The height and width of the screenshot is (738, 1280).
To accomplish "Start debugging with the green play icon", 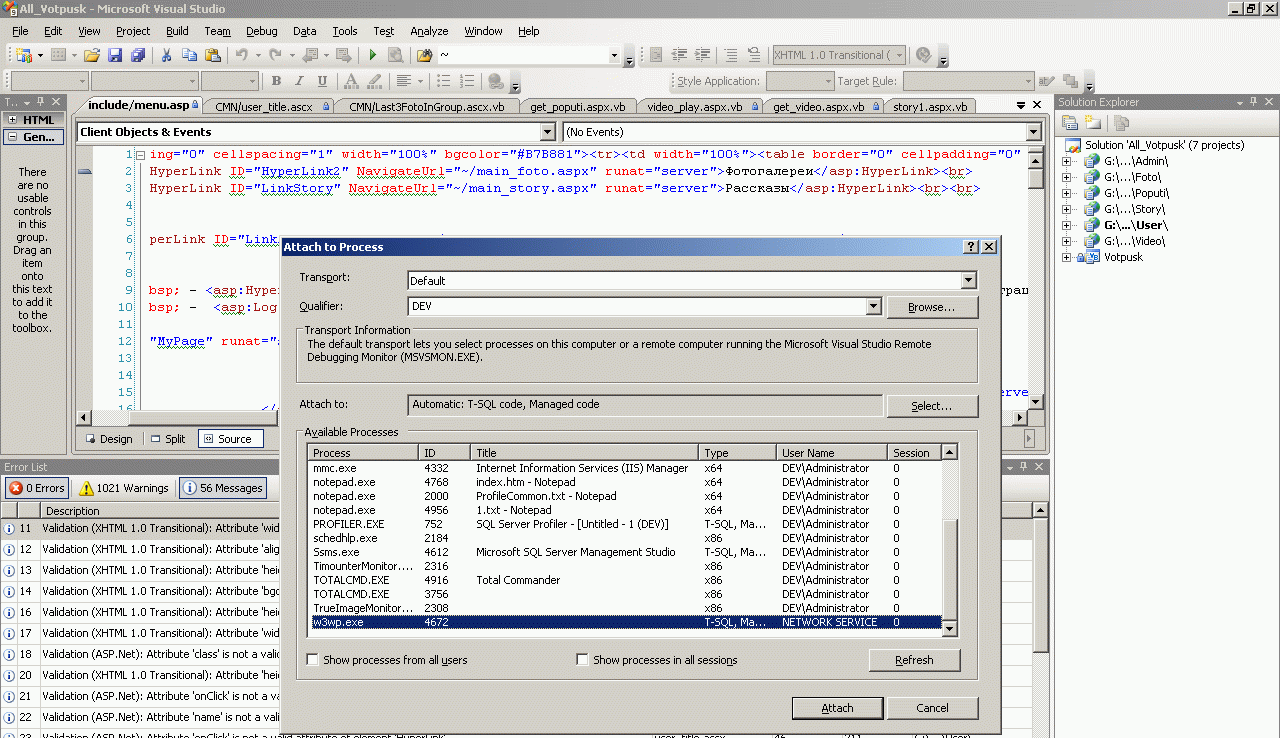I will click(373, 56).
